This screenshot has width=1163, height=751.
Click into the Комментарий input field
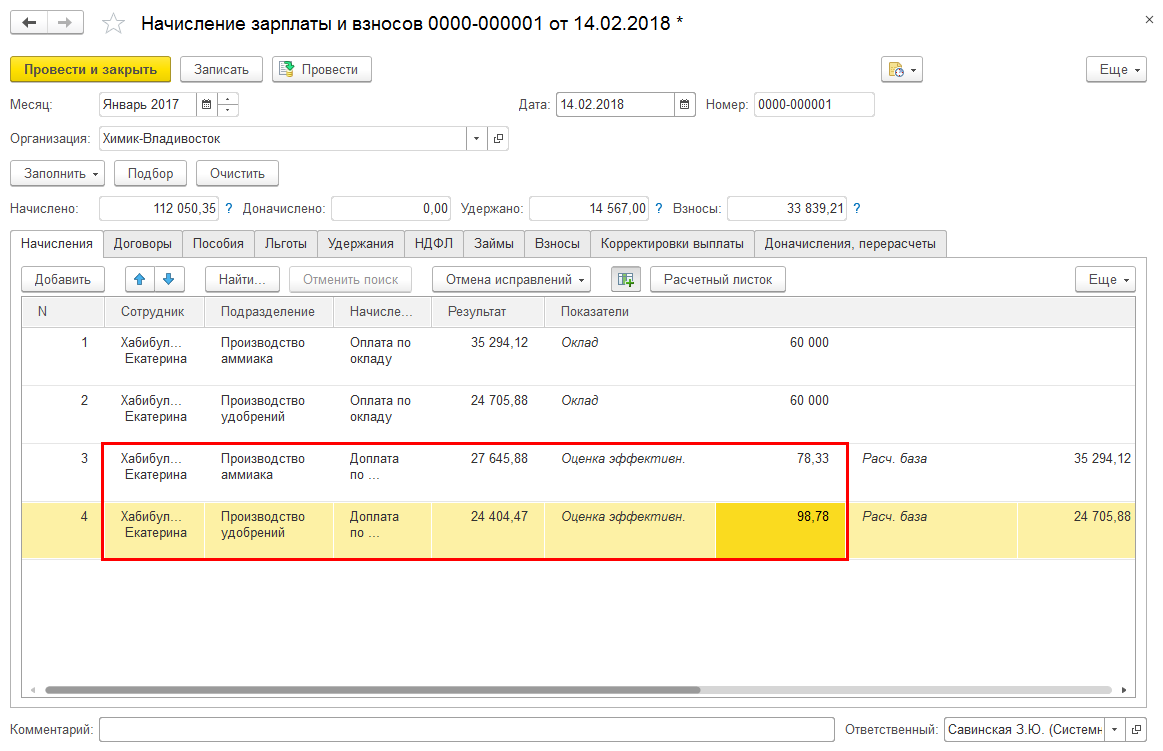pyautogui.click(x=466, y=730)
